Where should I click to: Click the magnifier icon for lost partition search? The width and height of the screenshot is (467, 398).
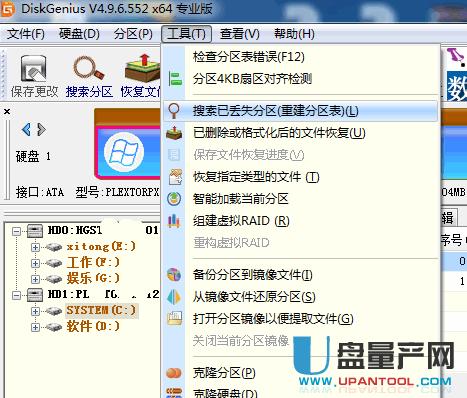pos(174,111)
